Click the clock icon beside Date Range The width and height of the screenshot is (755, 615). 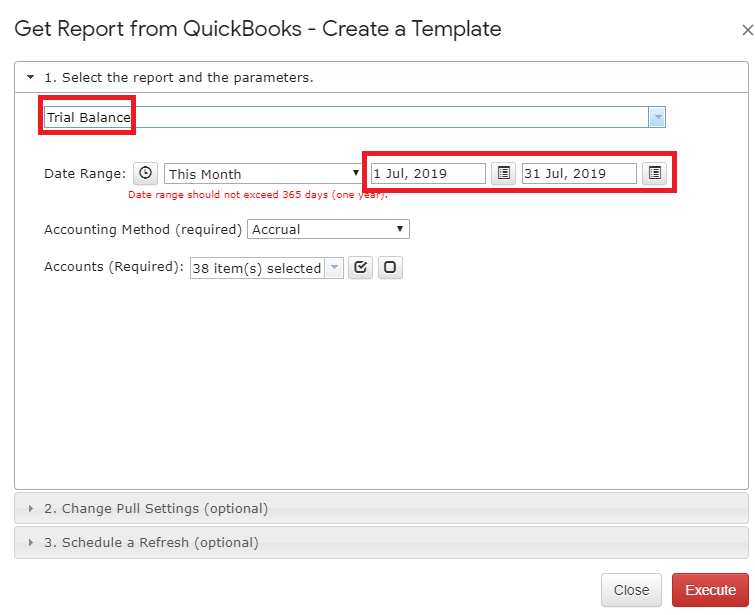point(145,173)
